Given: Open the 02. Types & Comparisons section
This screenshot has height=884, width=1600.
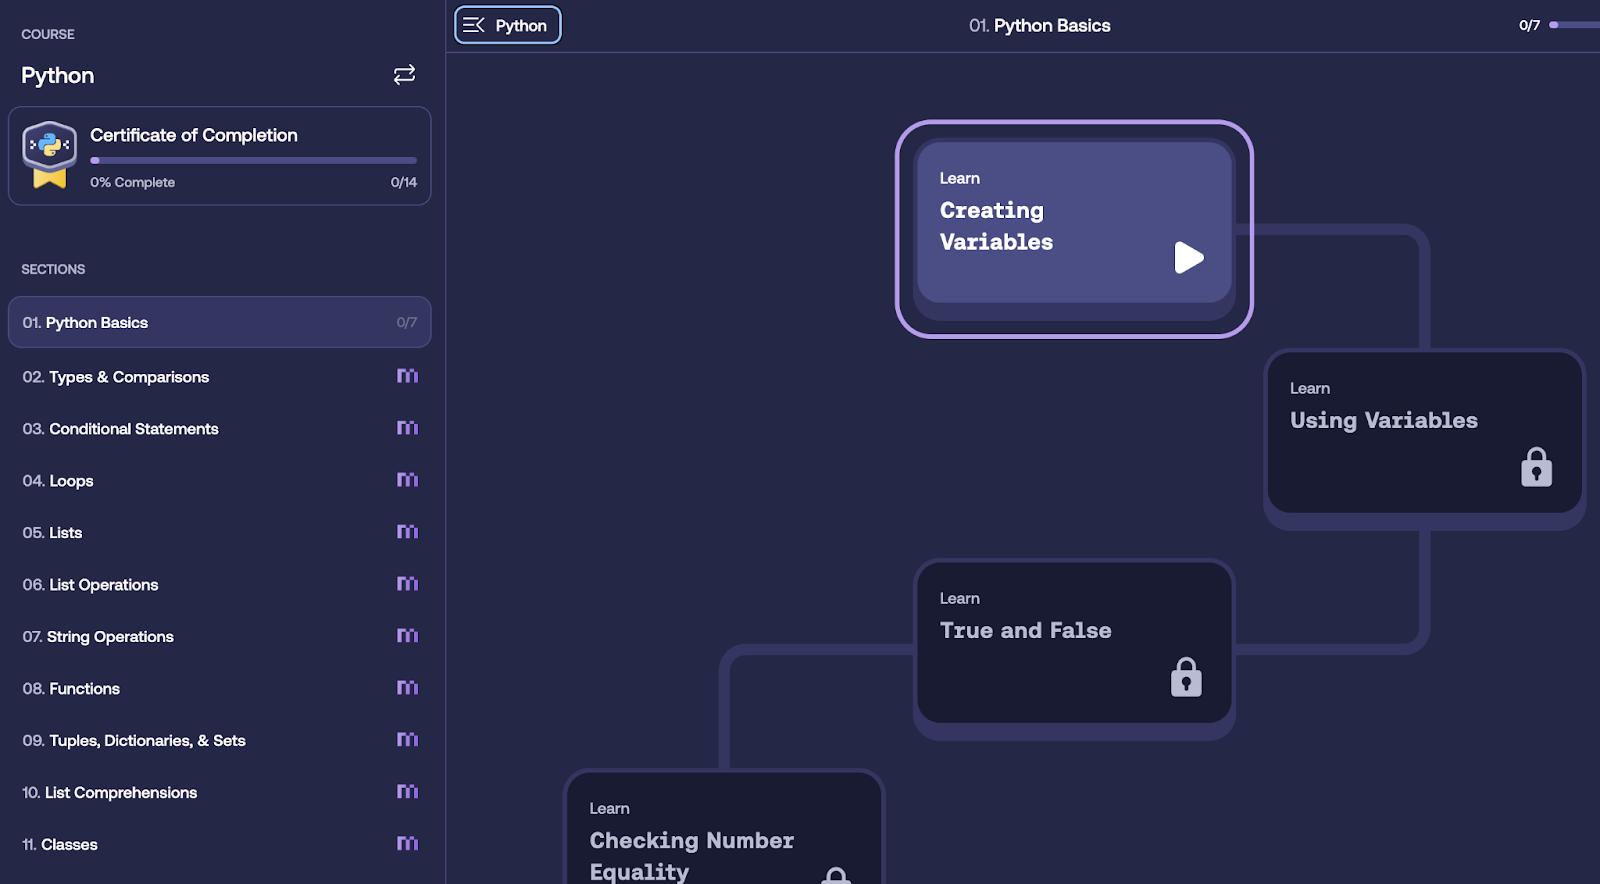Looking at the screenshot, I should pyautogui.click(x=220, y=377).
